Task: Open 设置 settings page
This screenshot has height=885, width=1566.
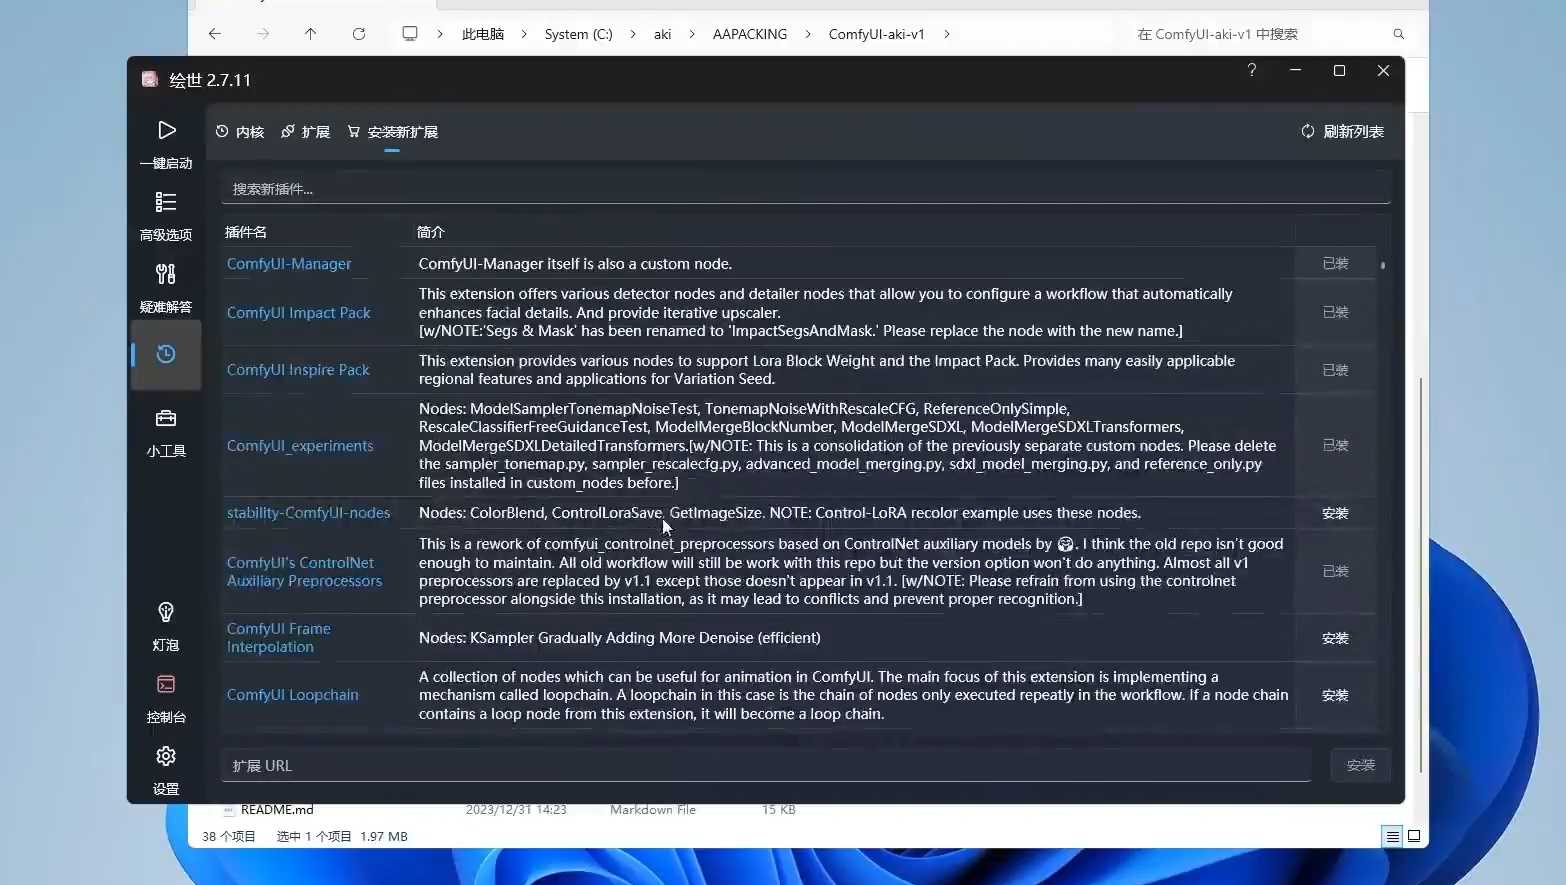Action: tap(166, 770)
